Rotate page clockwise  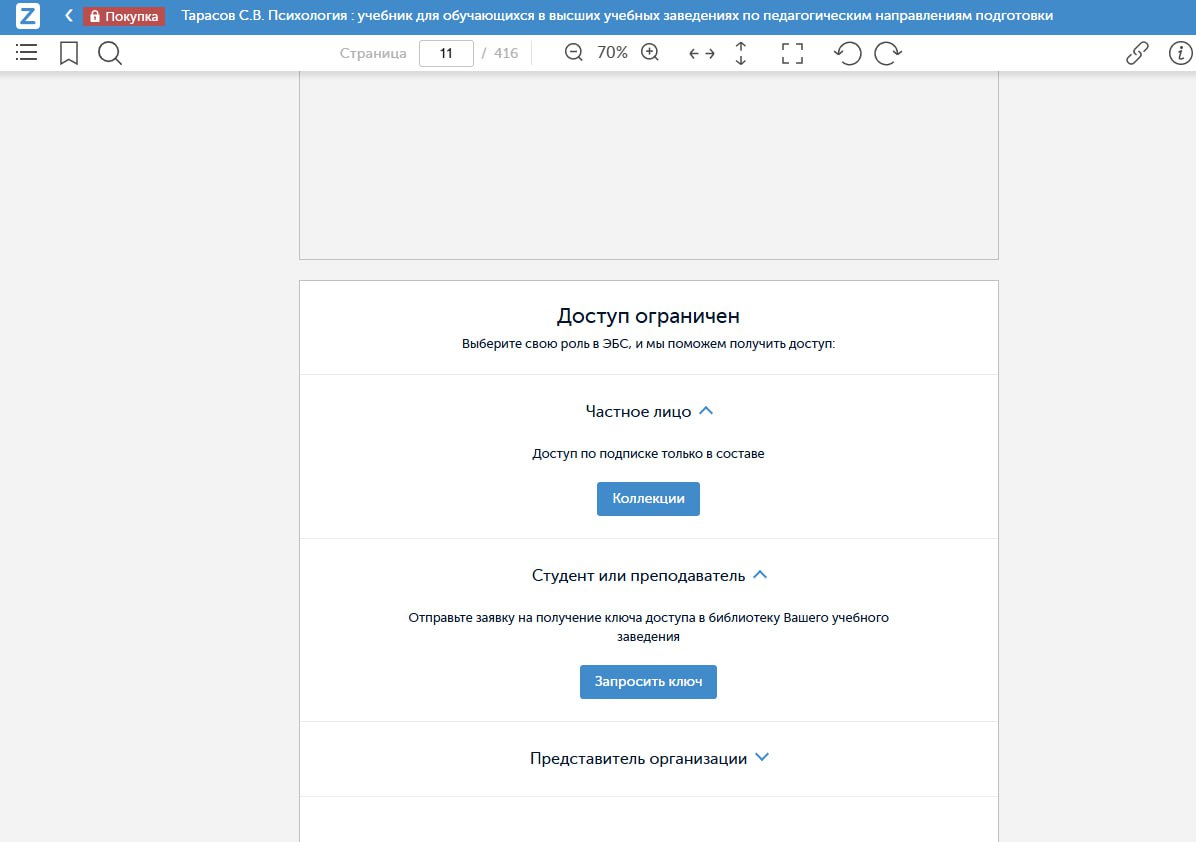pyautogui.click(x=888, y=54)
